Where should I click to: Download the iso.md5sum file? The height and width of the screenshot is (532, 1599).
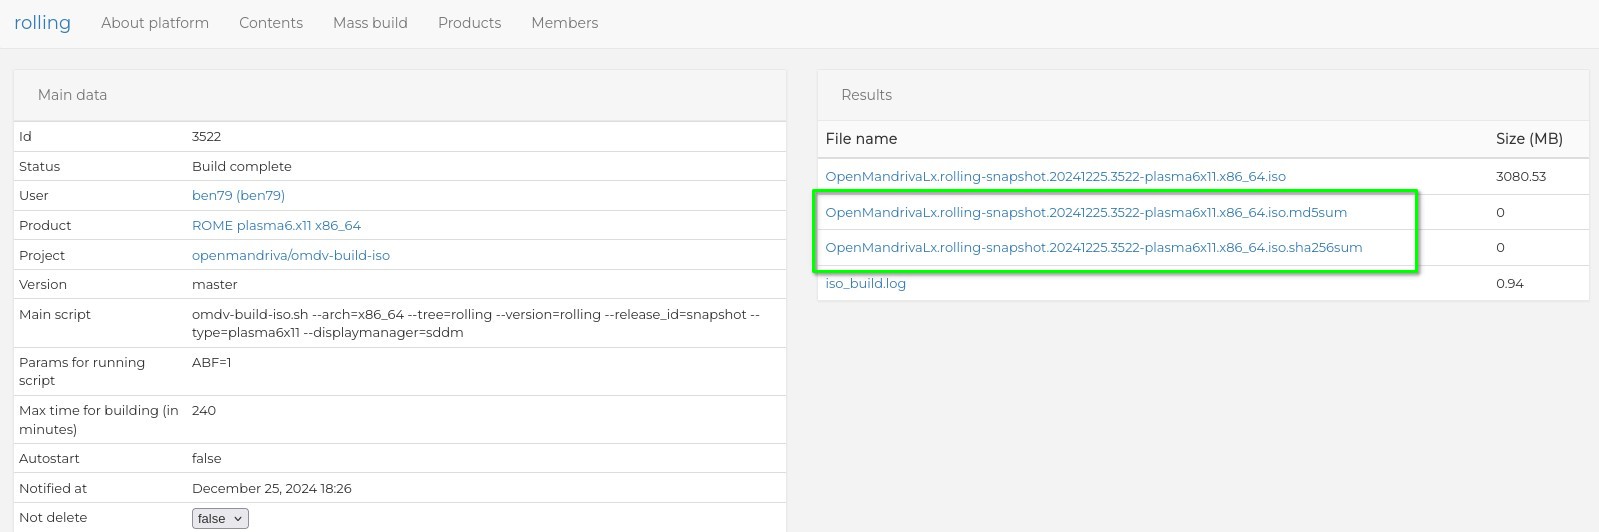1086,212
